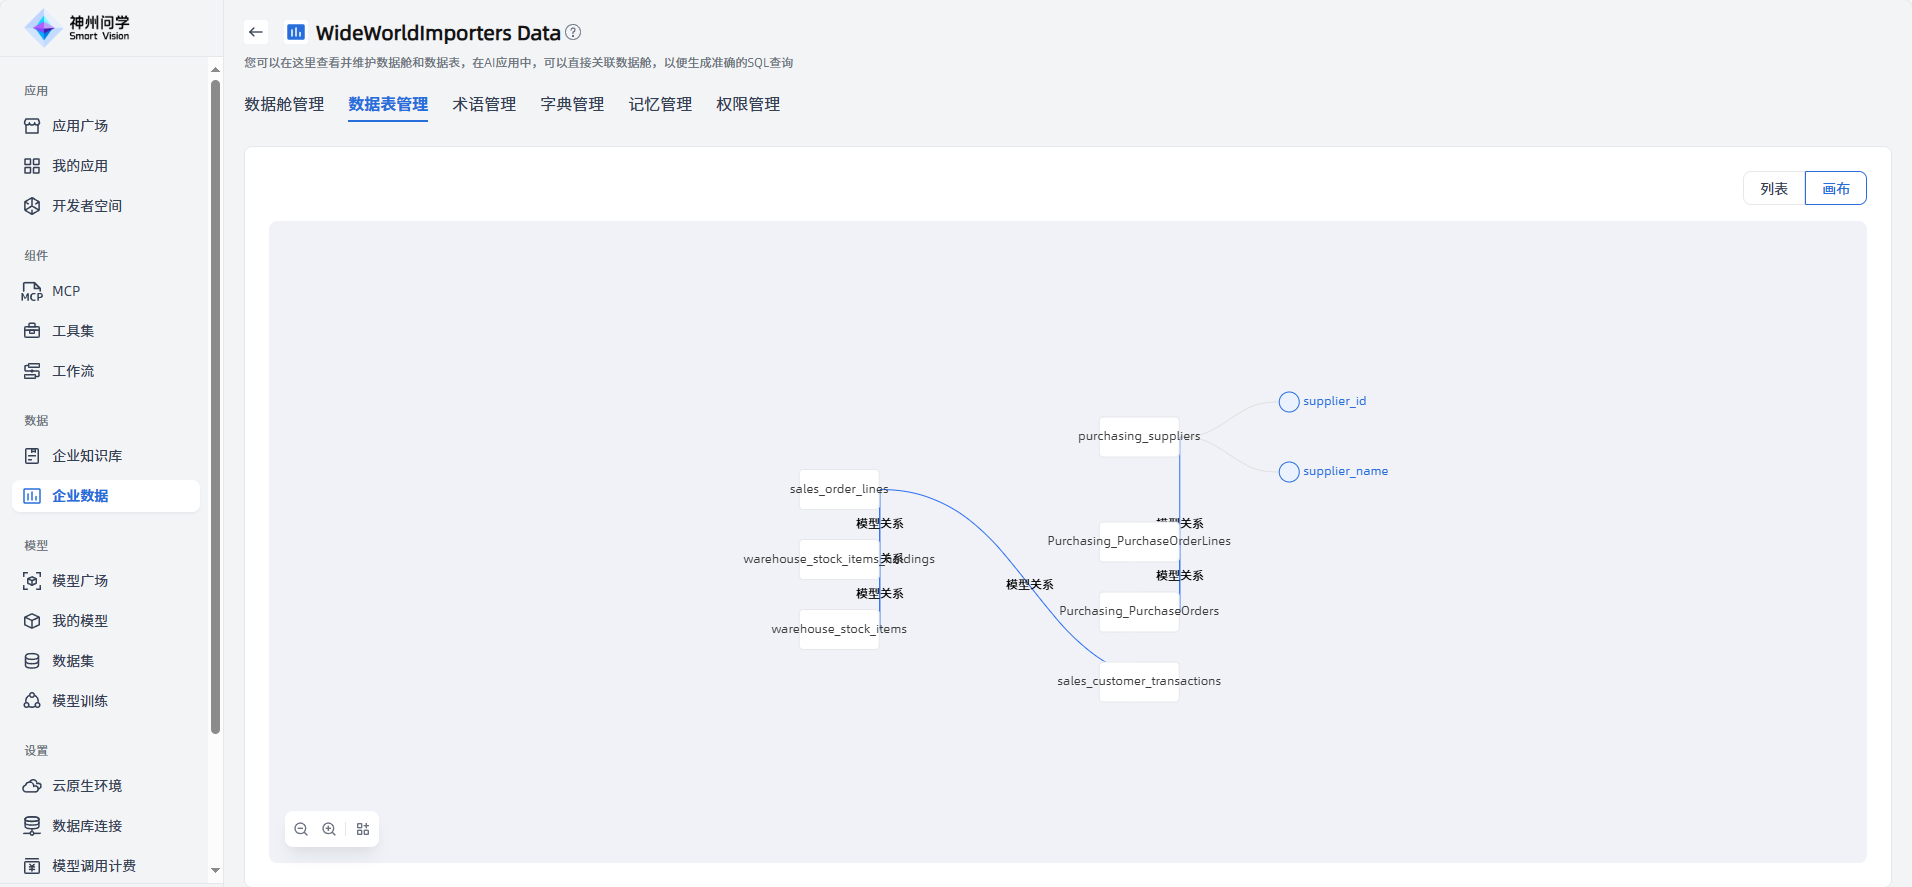The image size is (1912, 887).
Task: Select sales_customer_transactions table node
Action: click(1139, 682)
